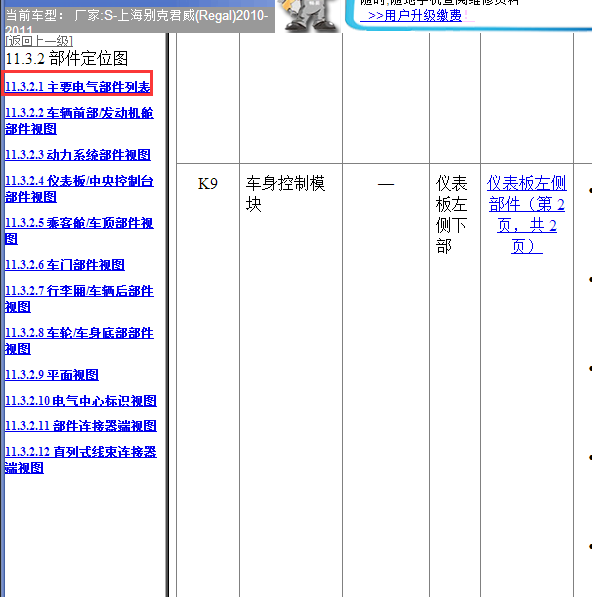Screen dimensions: 592x597
Task: Open 11.3.2.11 部件连接器端视图
Action: (x=81, y=426)
